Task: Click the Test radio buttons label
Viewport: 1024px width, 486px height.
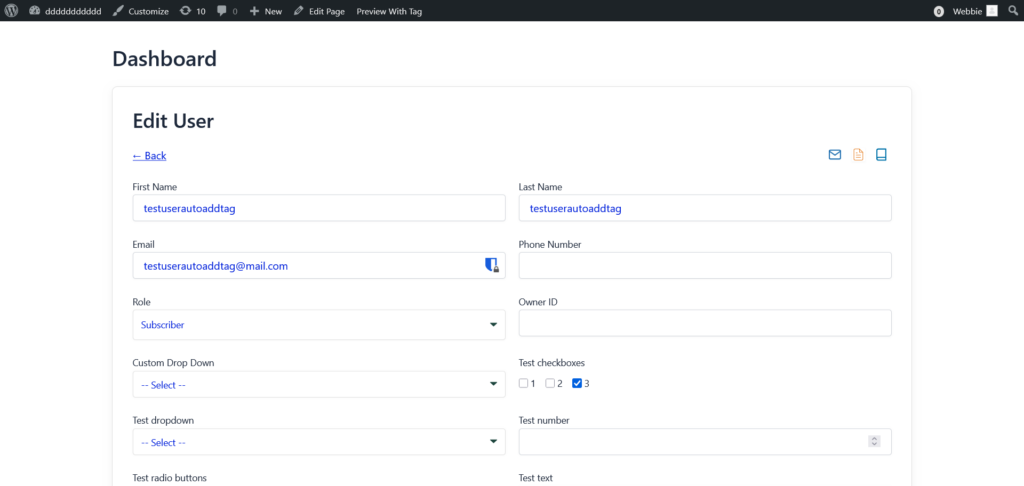Action: [170, 478]
